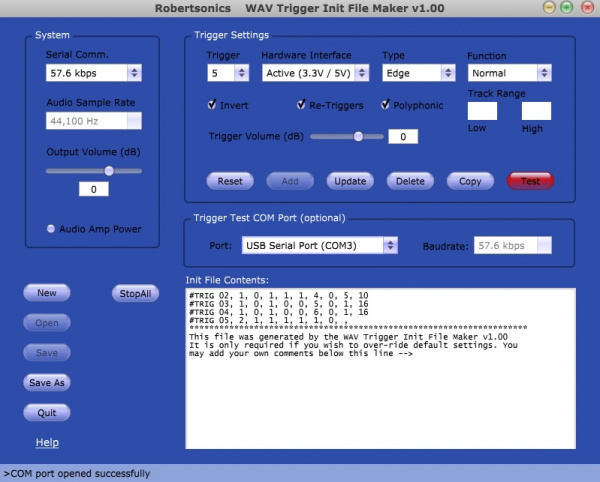Screen dimensions: 600x482
Task: Click the Save button
Action: (x=47, y=353)
